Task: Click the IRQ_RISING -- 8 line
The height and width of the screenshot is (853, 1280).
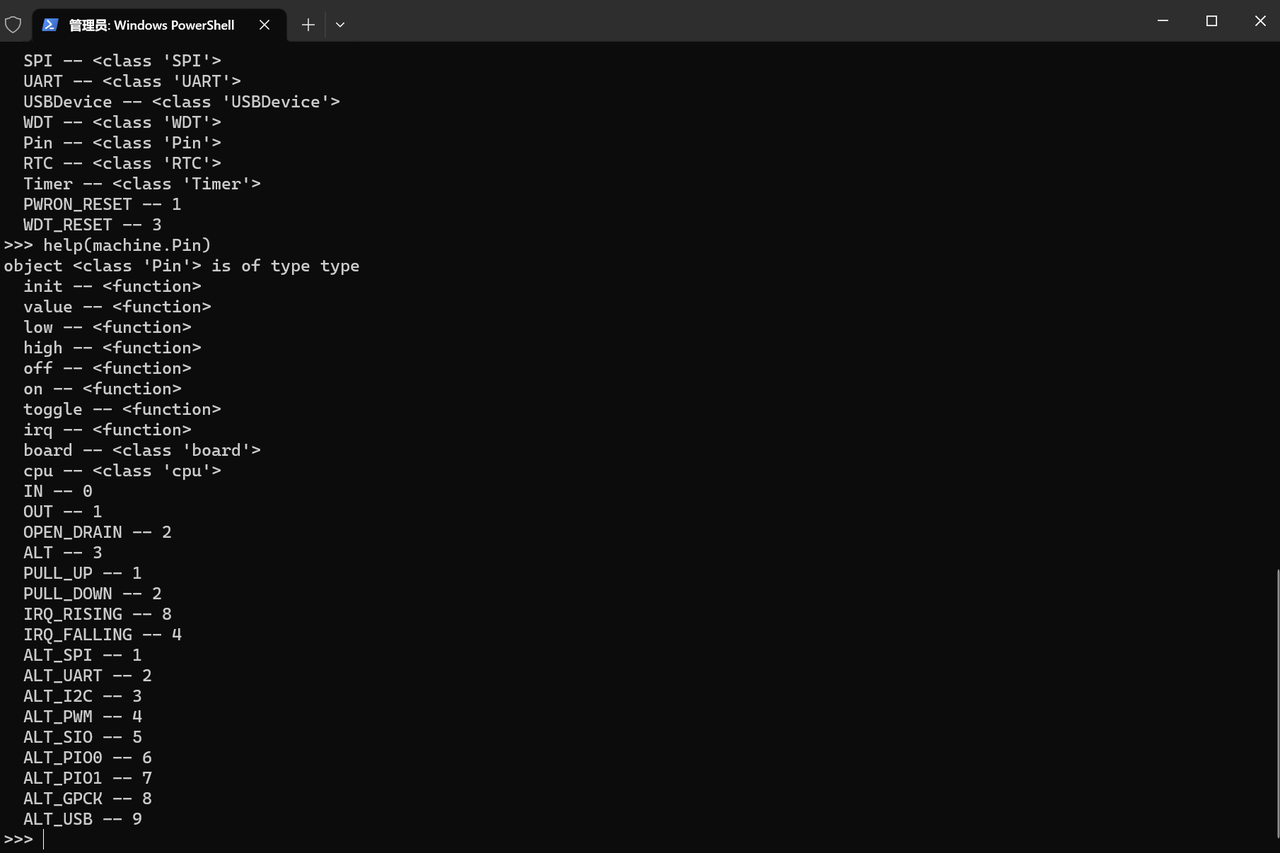Action: pyautogui.click(x=98, y=614)
